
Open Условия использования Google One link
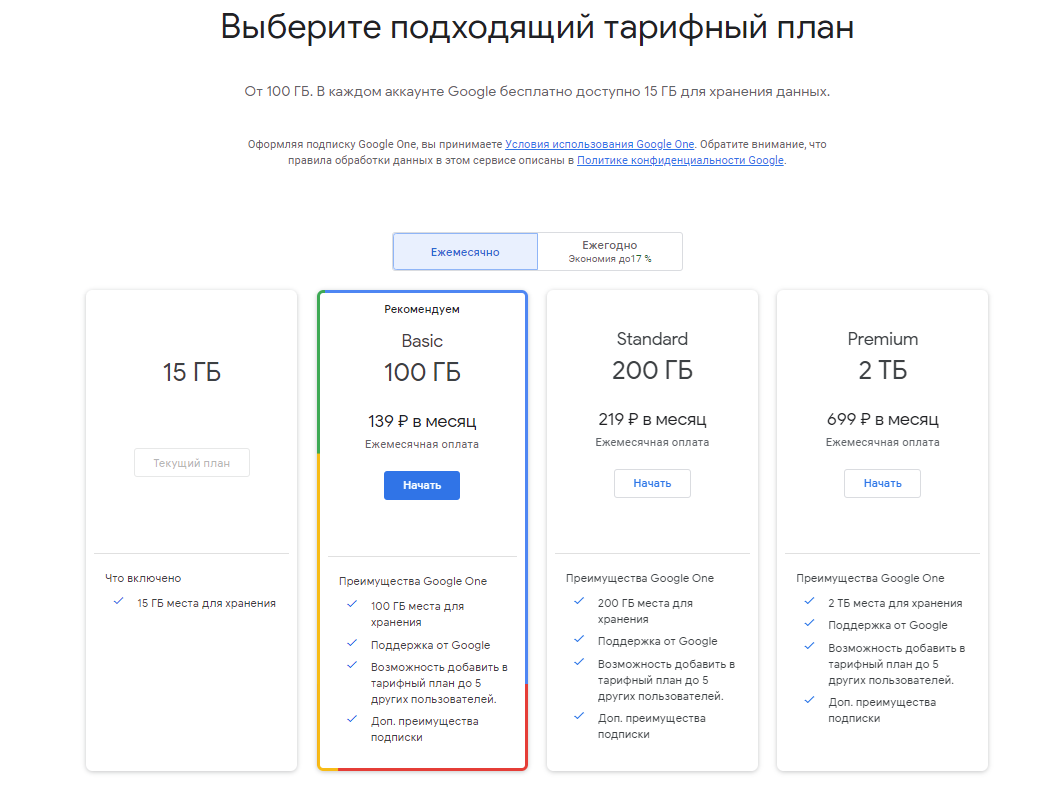click(x=599, y=144)
